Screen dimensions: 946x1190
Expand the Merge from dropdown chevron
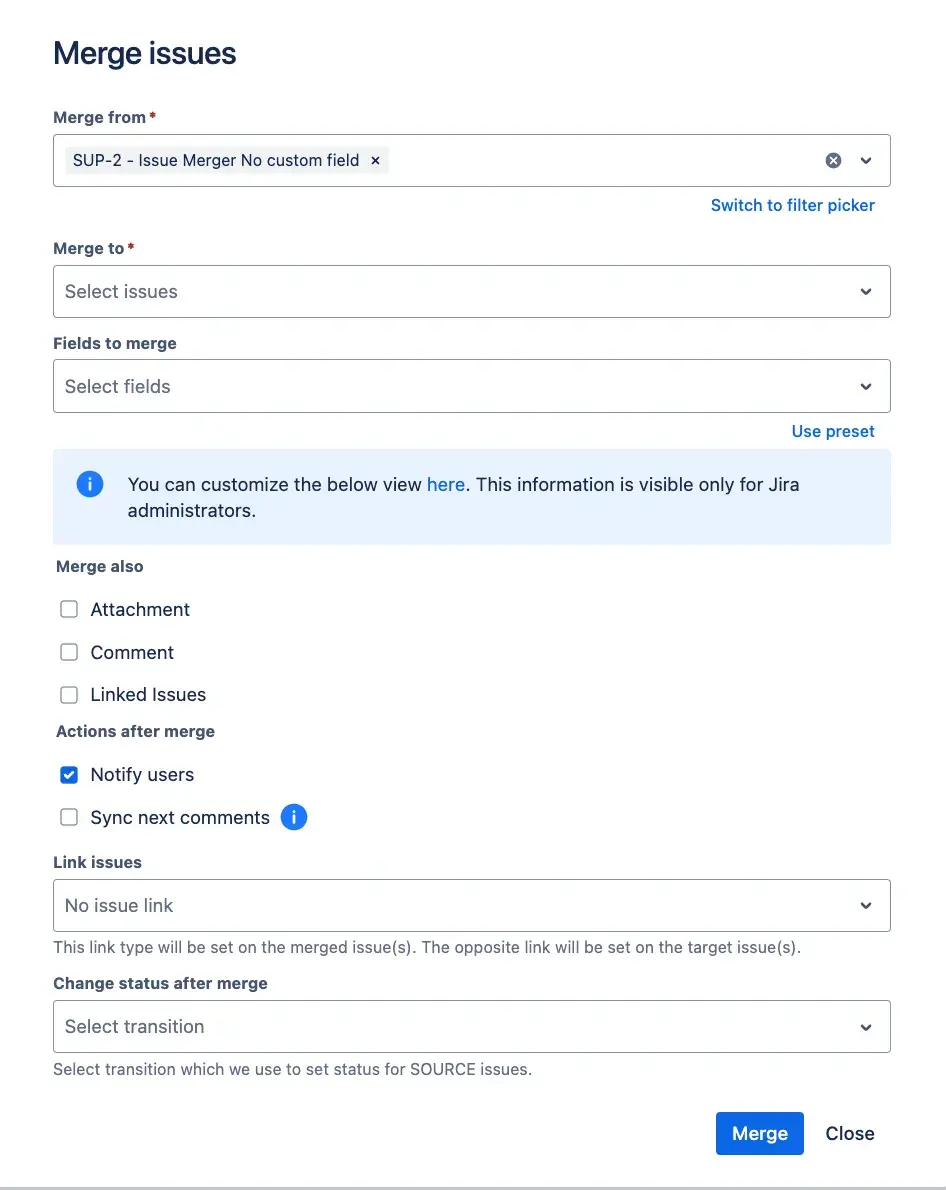tap(866, 161)
